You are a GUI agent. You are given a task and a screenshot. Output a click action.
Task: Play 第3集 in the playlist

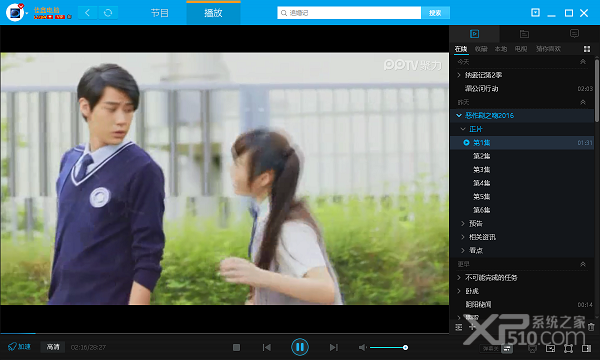(x=522, y=169)
